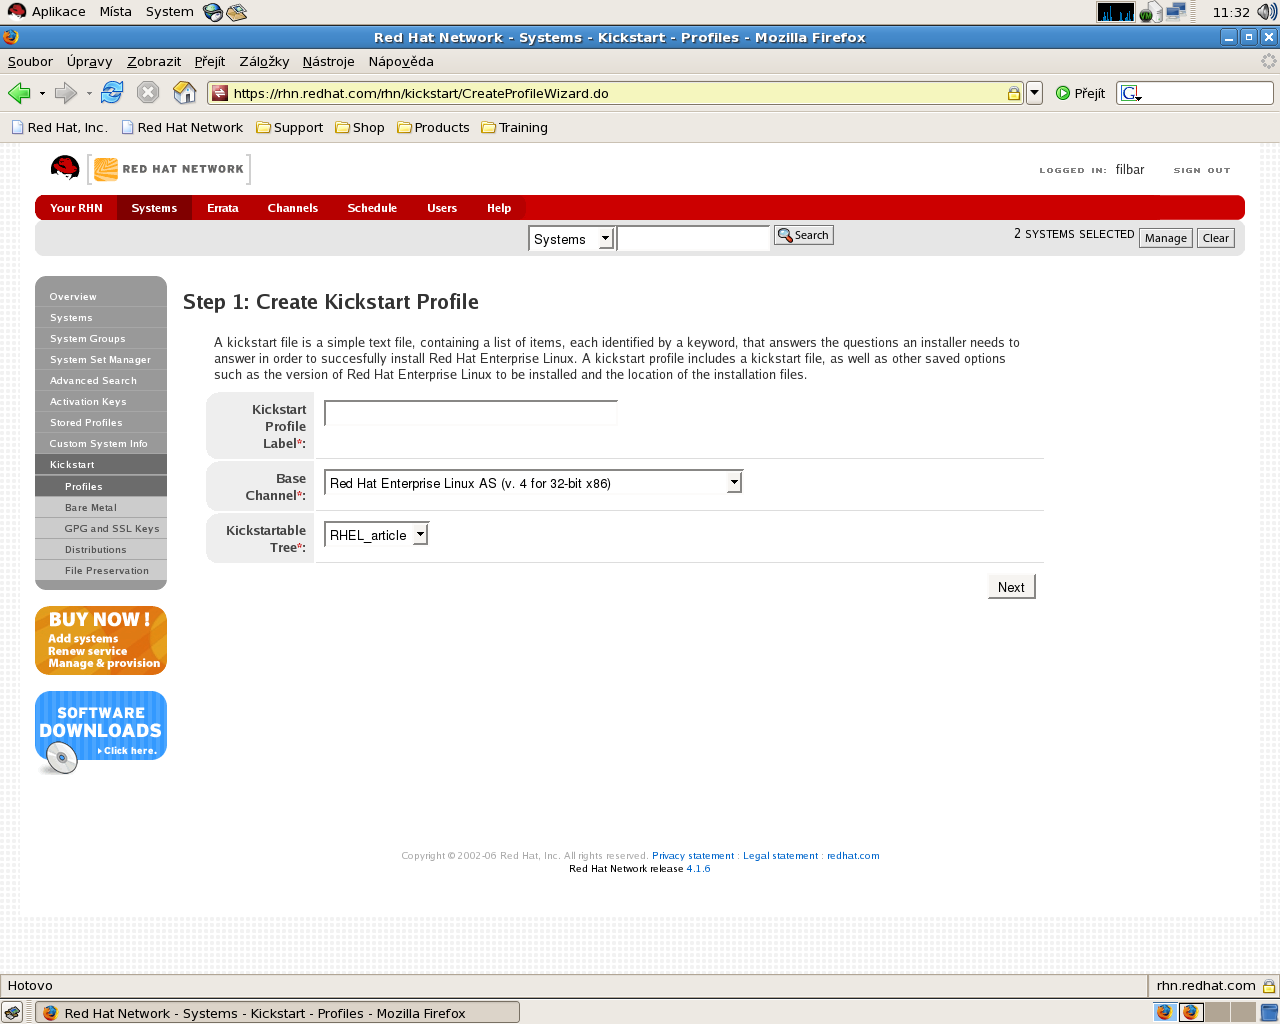1280x1024 pixels.
Task: Click the URL address bar field
Action: point(615,93)
